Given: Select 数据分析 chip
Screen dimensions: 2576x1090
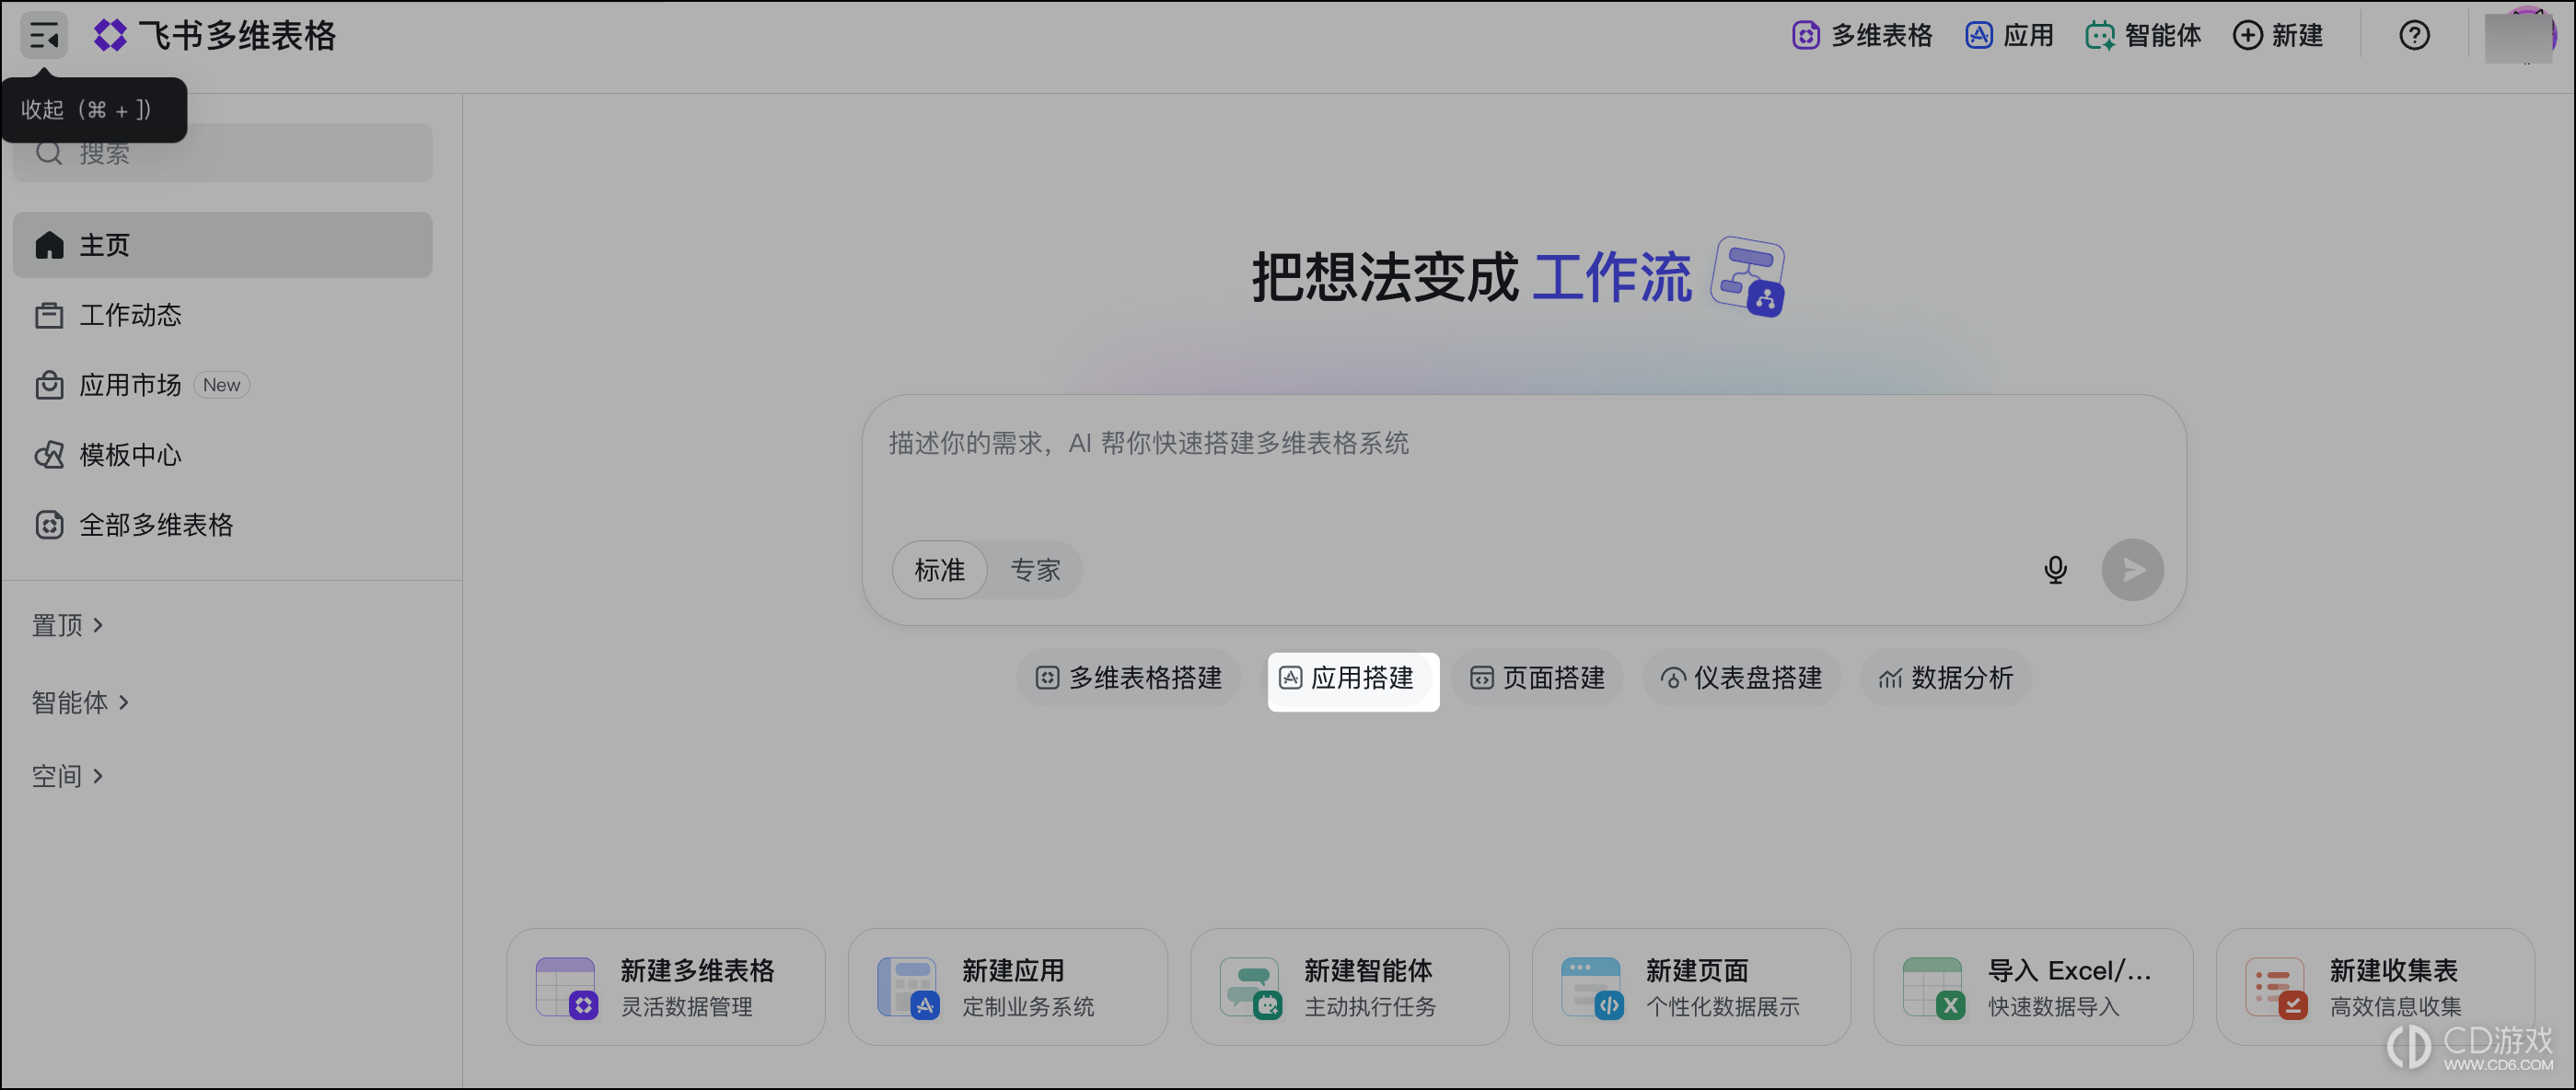Looking at the screenshot, I should click(x=1946, y=678).
